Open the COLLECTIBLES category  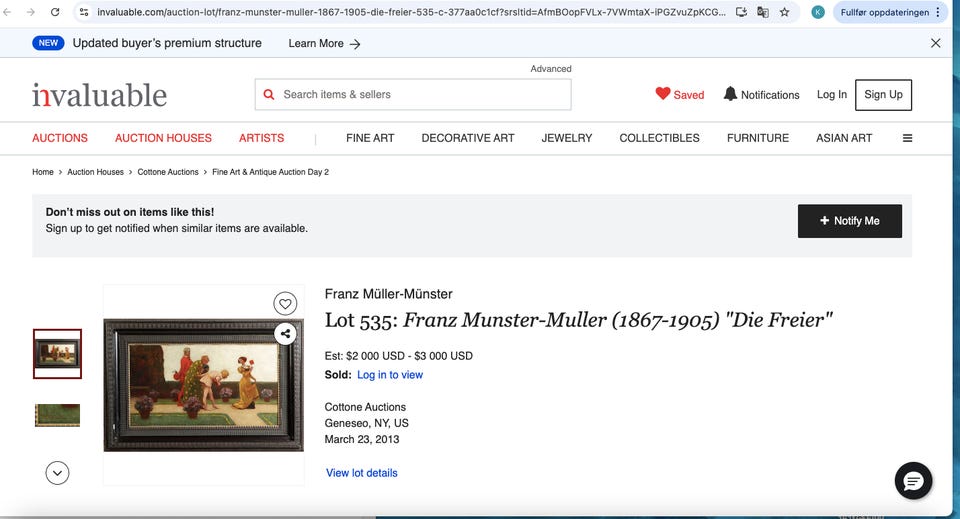pyautogui.click(x=659, y=138)
